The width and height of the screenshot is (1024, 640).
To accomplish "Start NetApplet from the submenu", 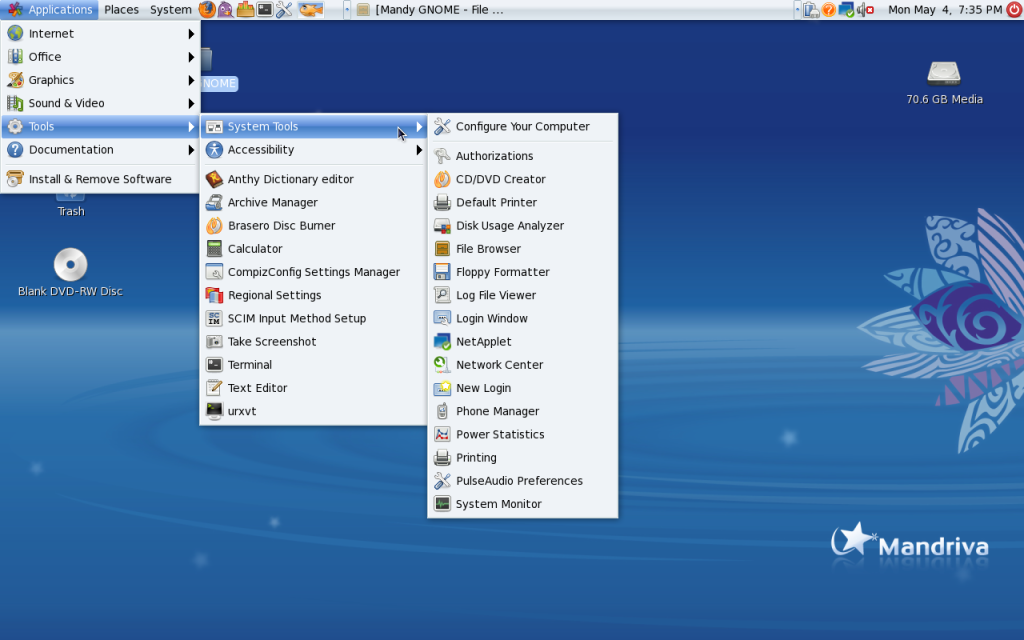I will click(x=522, y=342).
